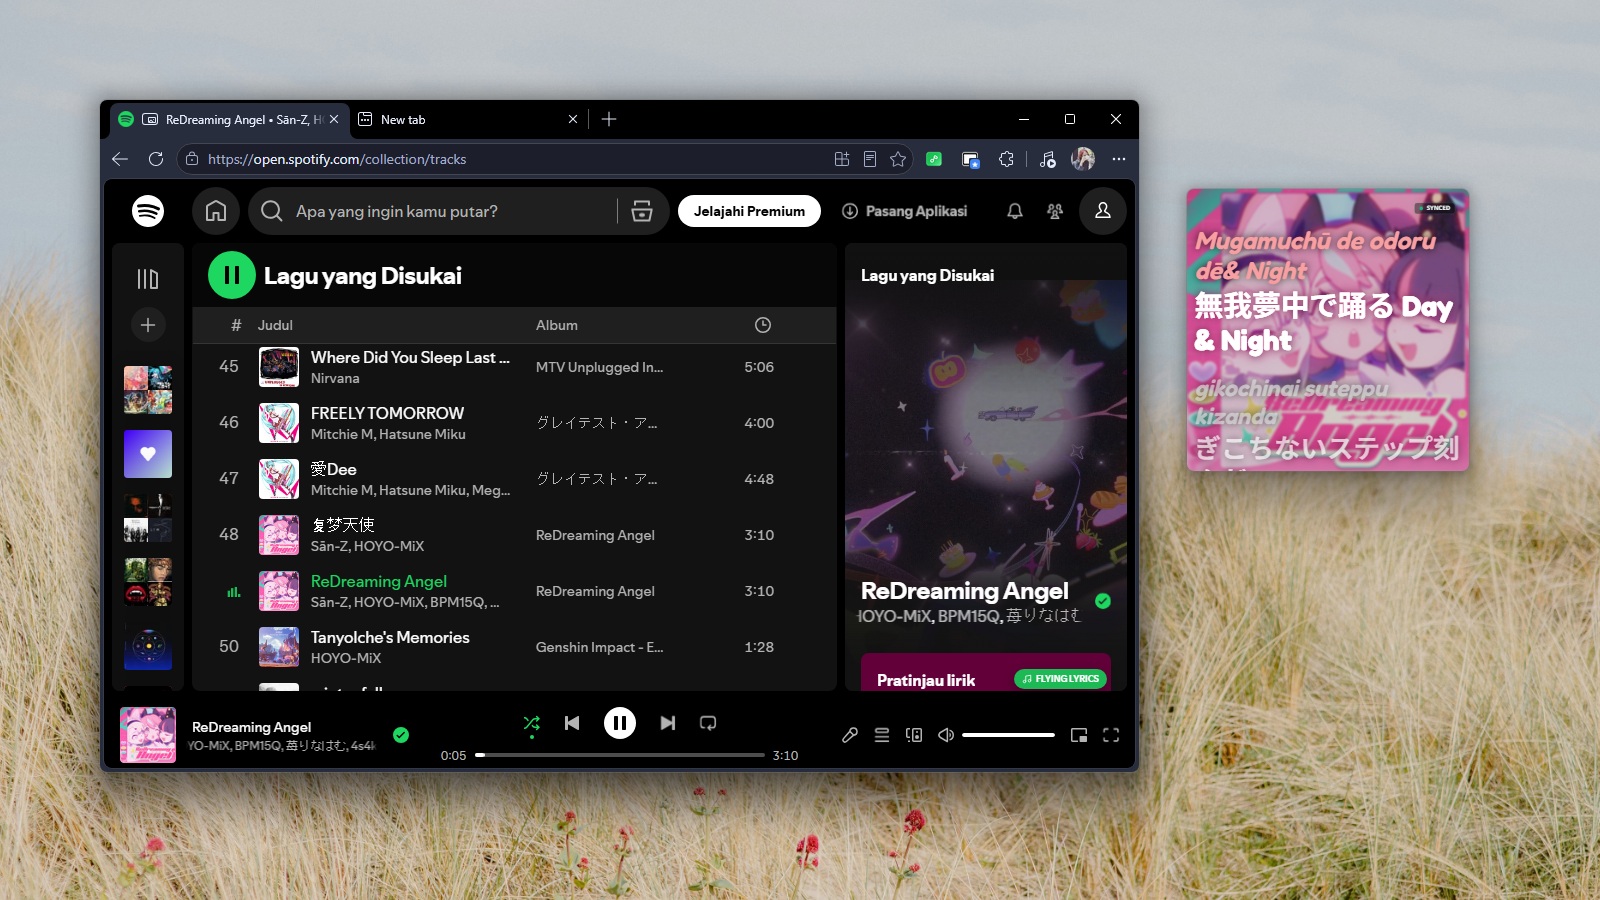The image size is (1600, 900).
Task: Toggle liked checkmark in bottom player bar
Action: click(x=401, y=735)
